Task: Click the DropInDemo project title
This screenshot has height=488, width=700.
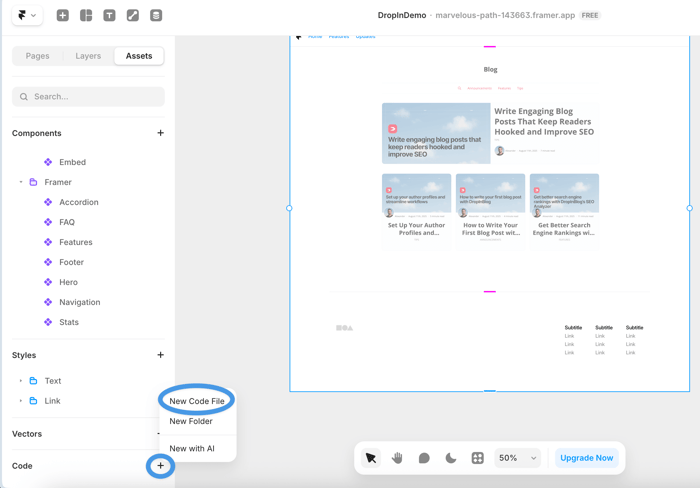Action: [x=402, y=15]
